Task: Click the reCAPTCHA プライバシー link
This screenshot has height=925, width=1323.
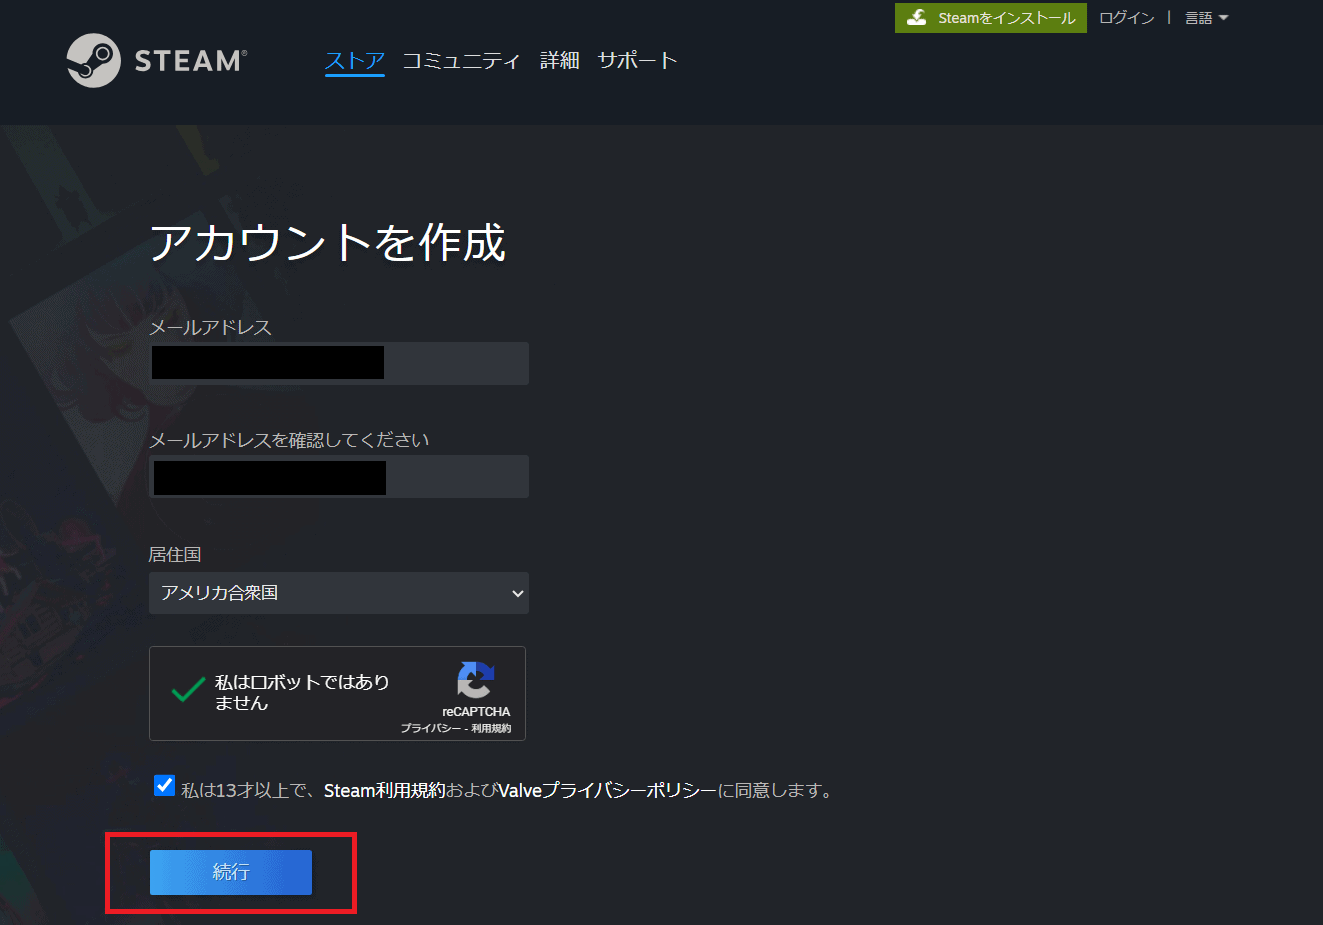Action: click(431, 728)
